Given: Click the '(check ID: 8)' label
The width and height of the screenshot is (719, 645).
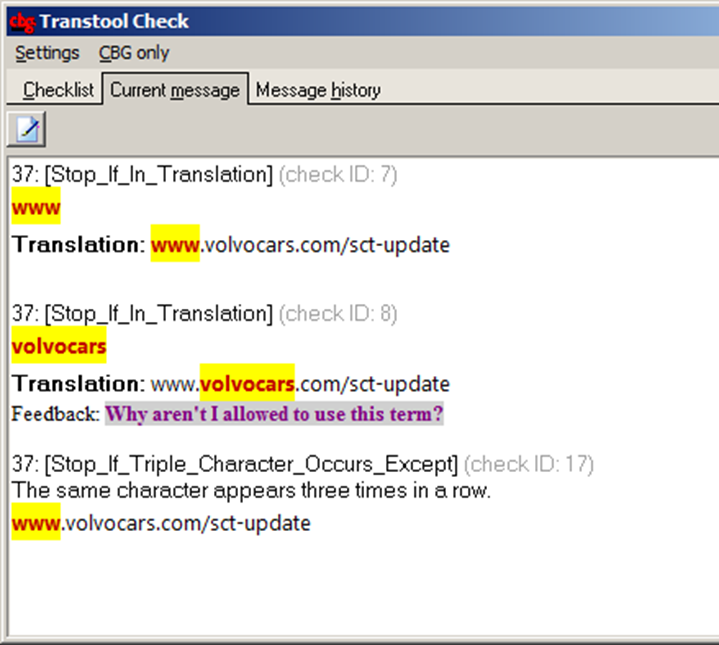Looking at the screenshot, I should [338, 314].
